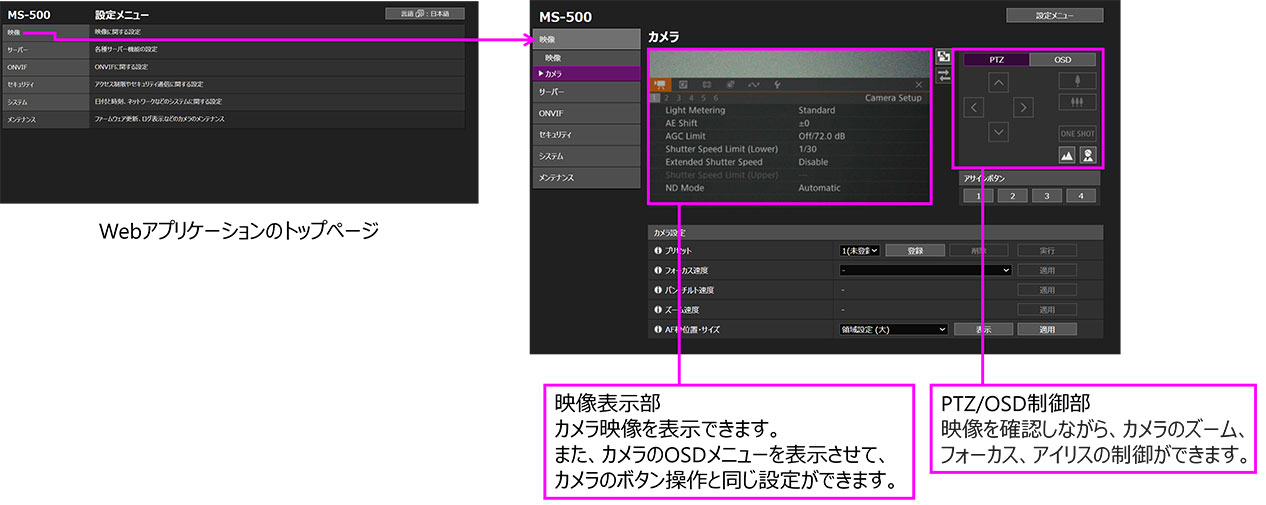Click the ONE SHOT autofocus button
This screenshot has height=505, width=1266.
pos(1077,133)
